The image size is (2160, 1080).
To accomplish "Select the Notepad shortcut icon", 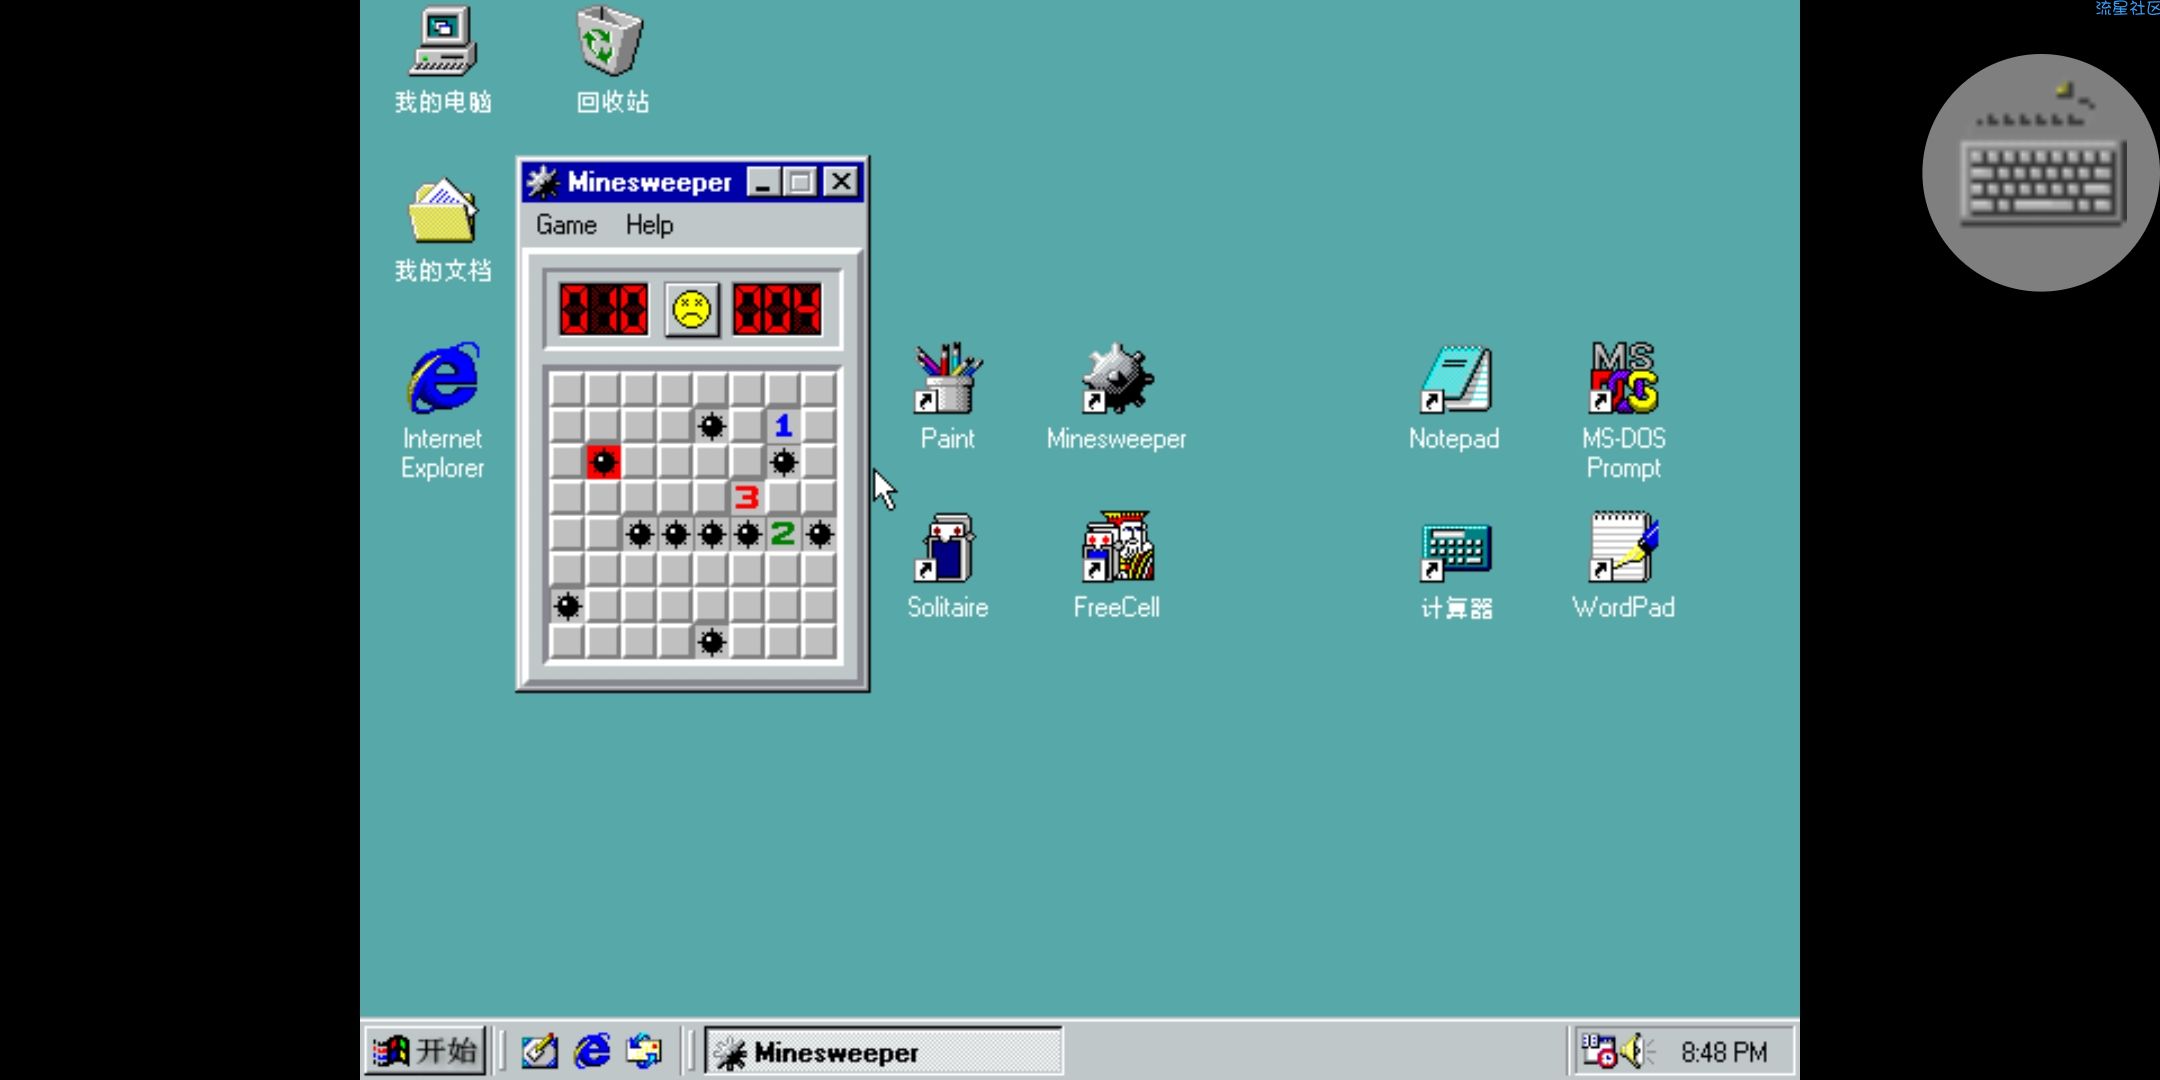I will pyautogui.click(x=1454, y=396).
